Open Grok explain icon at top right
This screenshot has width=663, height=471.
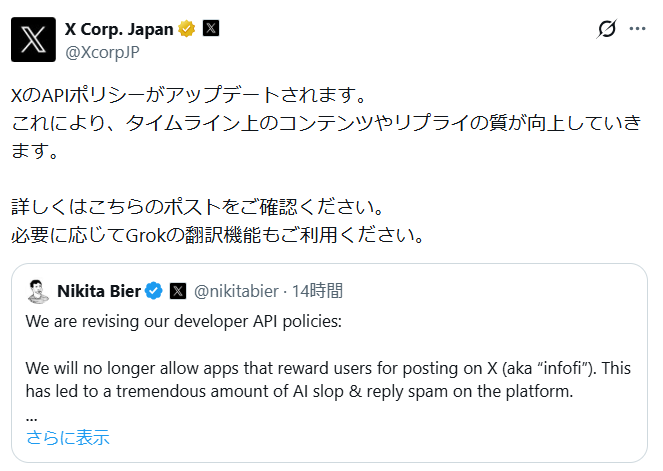click(606, 30)
